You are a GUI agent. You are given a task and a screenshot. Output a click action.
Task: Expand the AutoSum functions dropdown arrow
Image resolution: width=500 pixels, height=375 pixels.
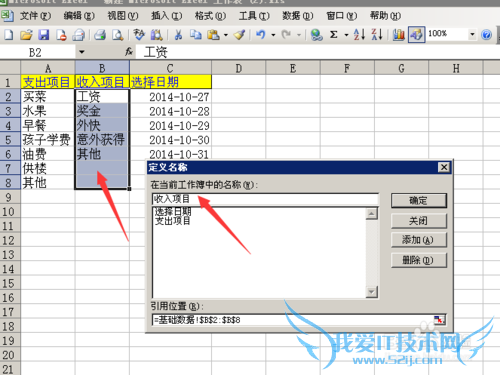coord(346,35)
